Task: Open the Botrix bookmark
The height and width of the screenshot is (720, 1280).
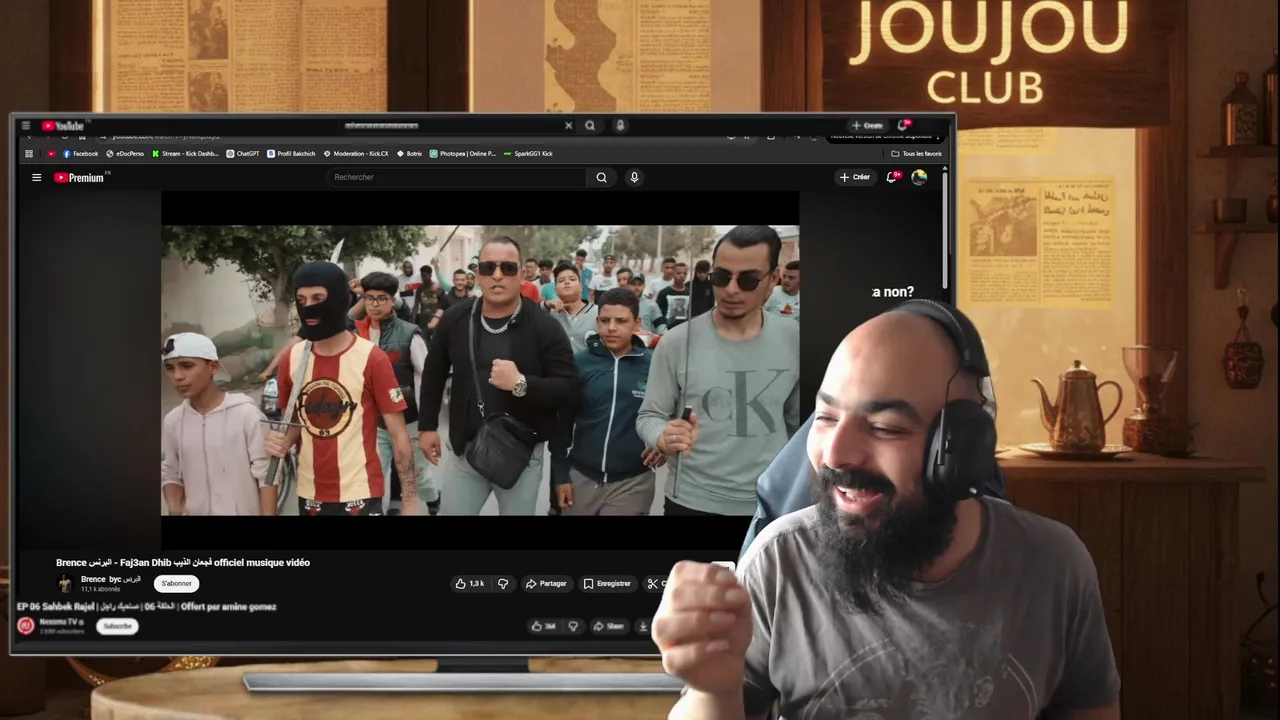Action: coord(410,154)
